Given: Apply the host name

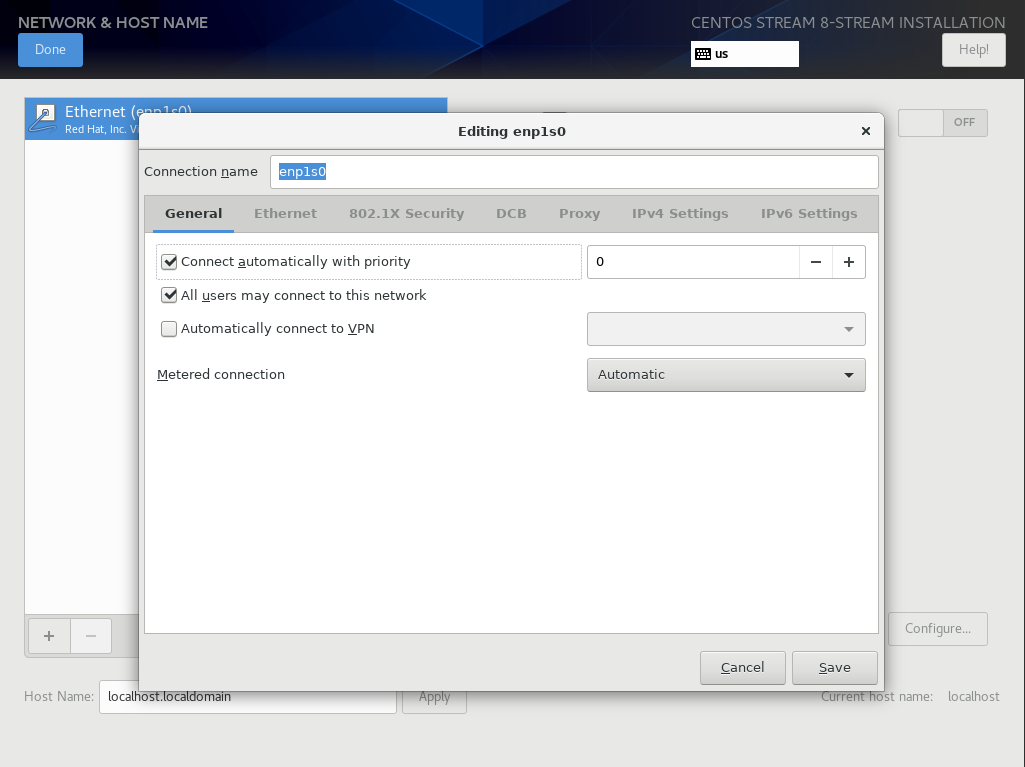Looking at the screenshot, I should tap(434, 697).
